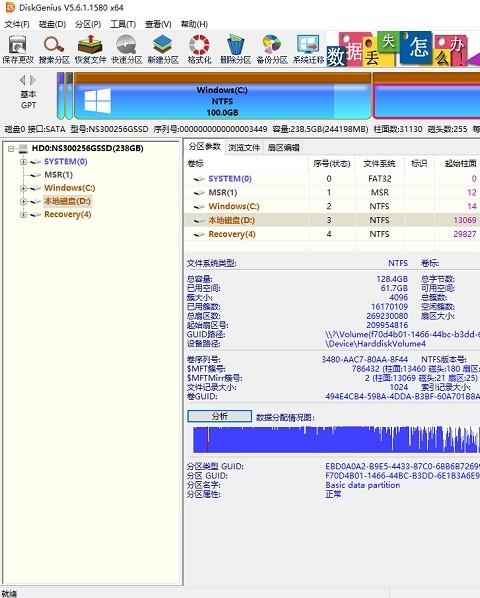Image resolution: width=480 pixels, height=598 pixels.
Task: Switch to the 分区参数 tab
Action: [205, 147]
